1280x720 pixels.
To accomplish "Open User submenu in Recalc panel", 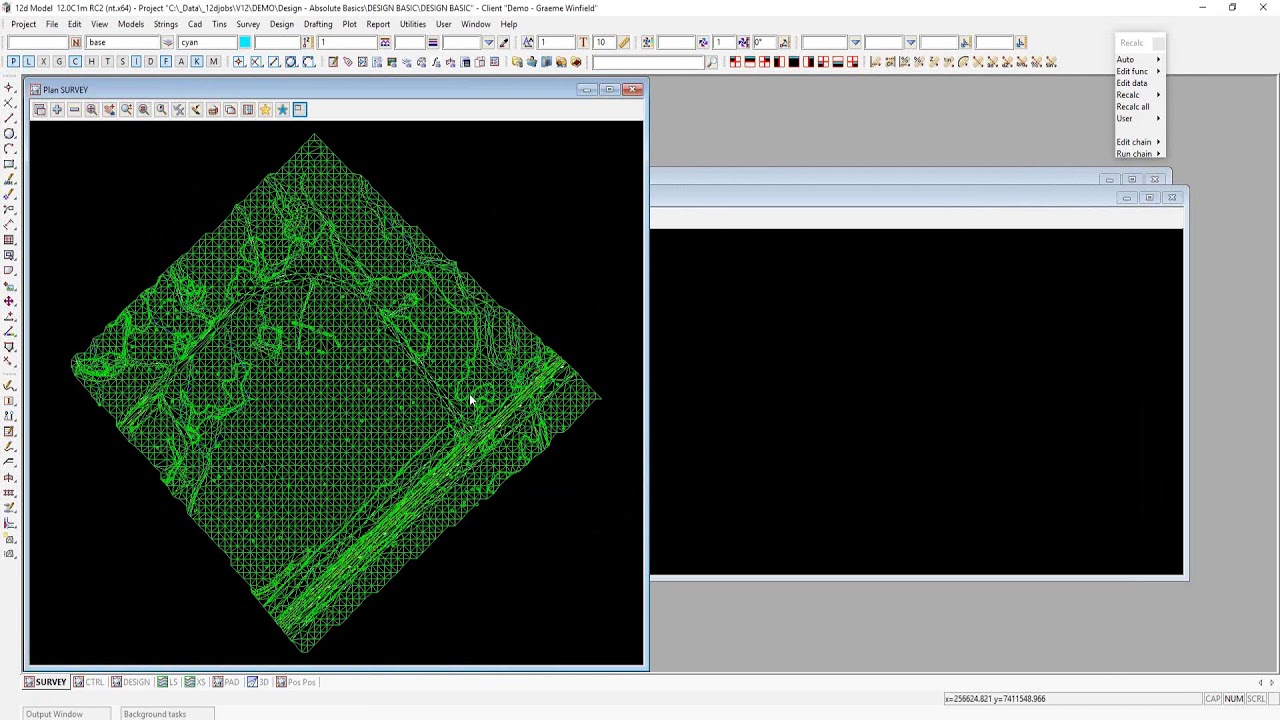I will click(1138, 119).
